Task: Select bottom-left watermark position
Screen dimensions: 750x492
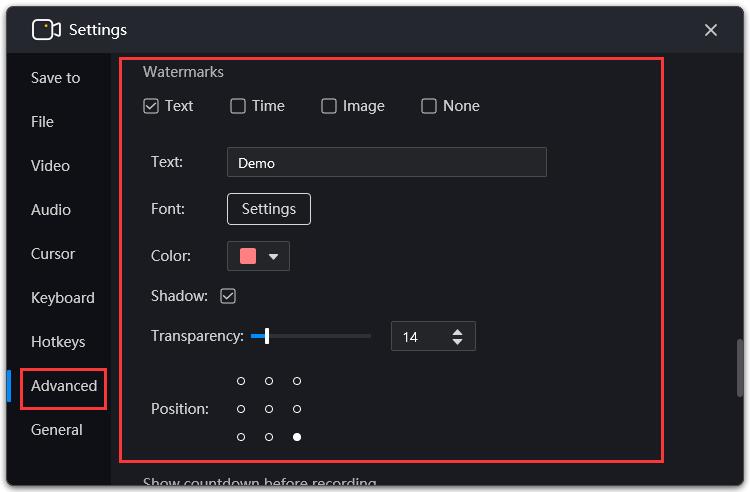Action: click(241, 437)
